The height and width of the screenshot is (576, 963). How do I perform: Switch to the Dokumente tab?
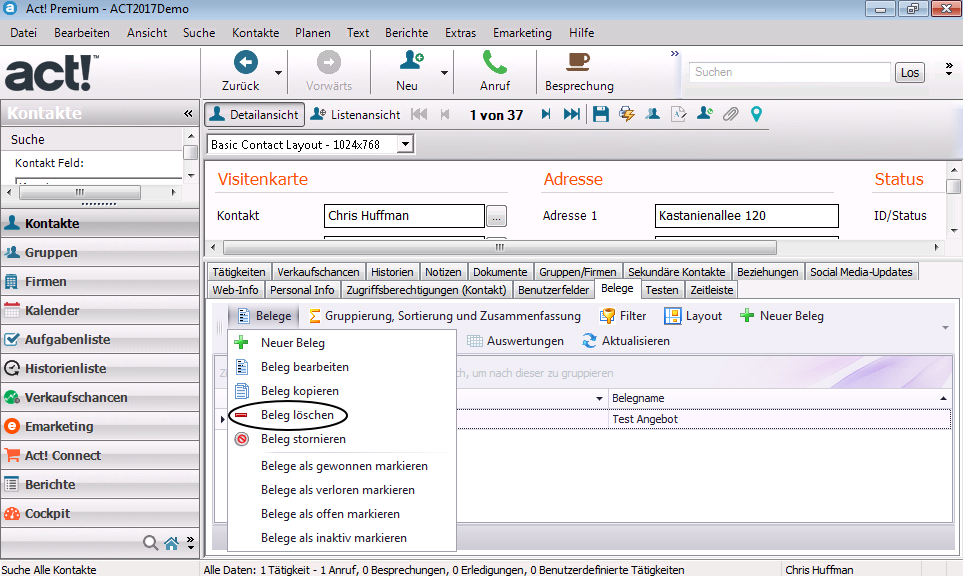[x=500, y=272]
